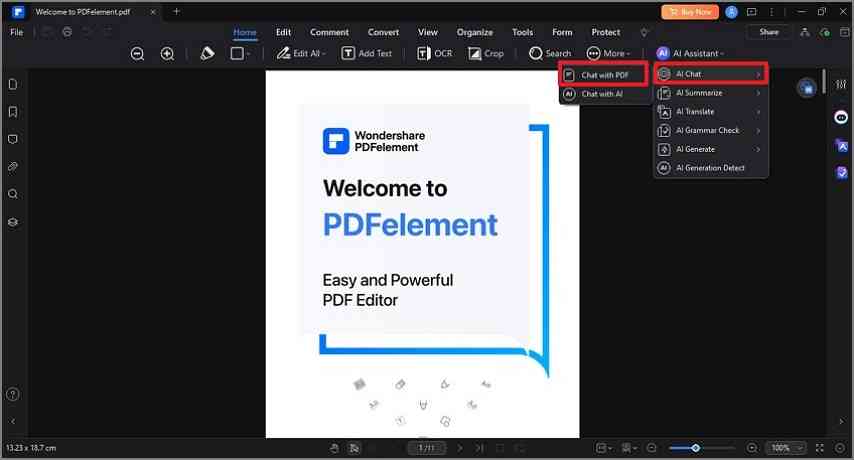The width and height of the screenshot is (854, 460).
Task: Choose AI Generation Detect
Action: pyautogui.click(x=711, y=168)
